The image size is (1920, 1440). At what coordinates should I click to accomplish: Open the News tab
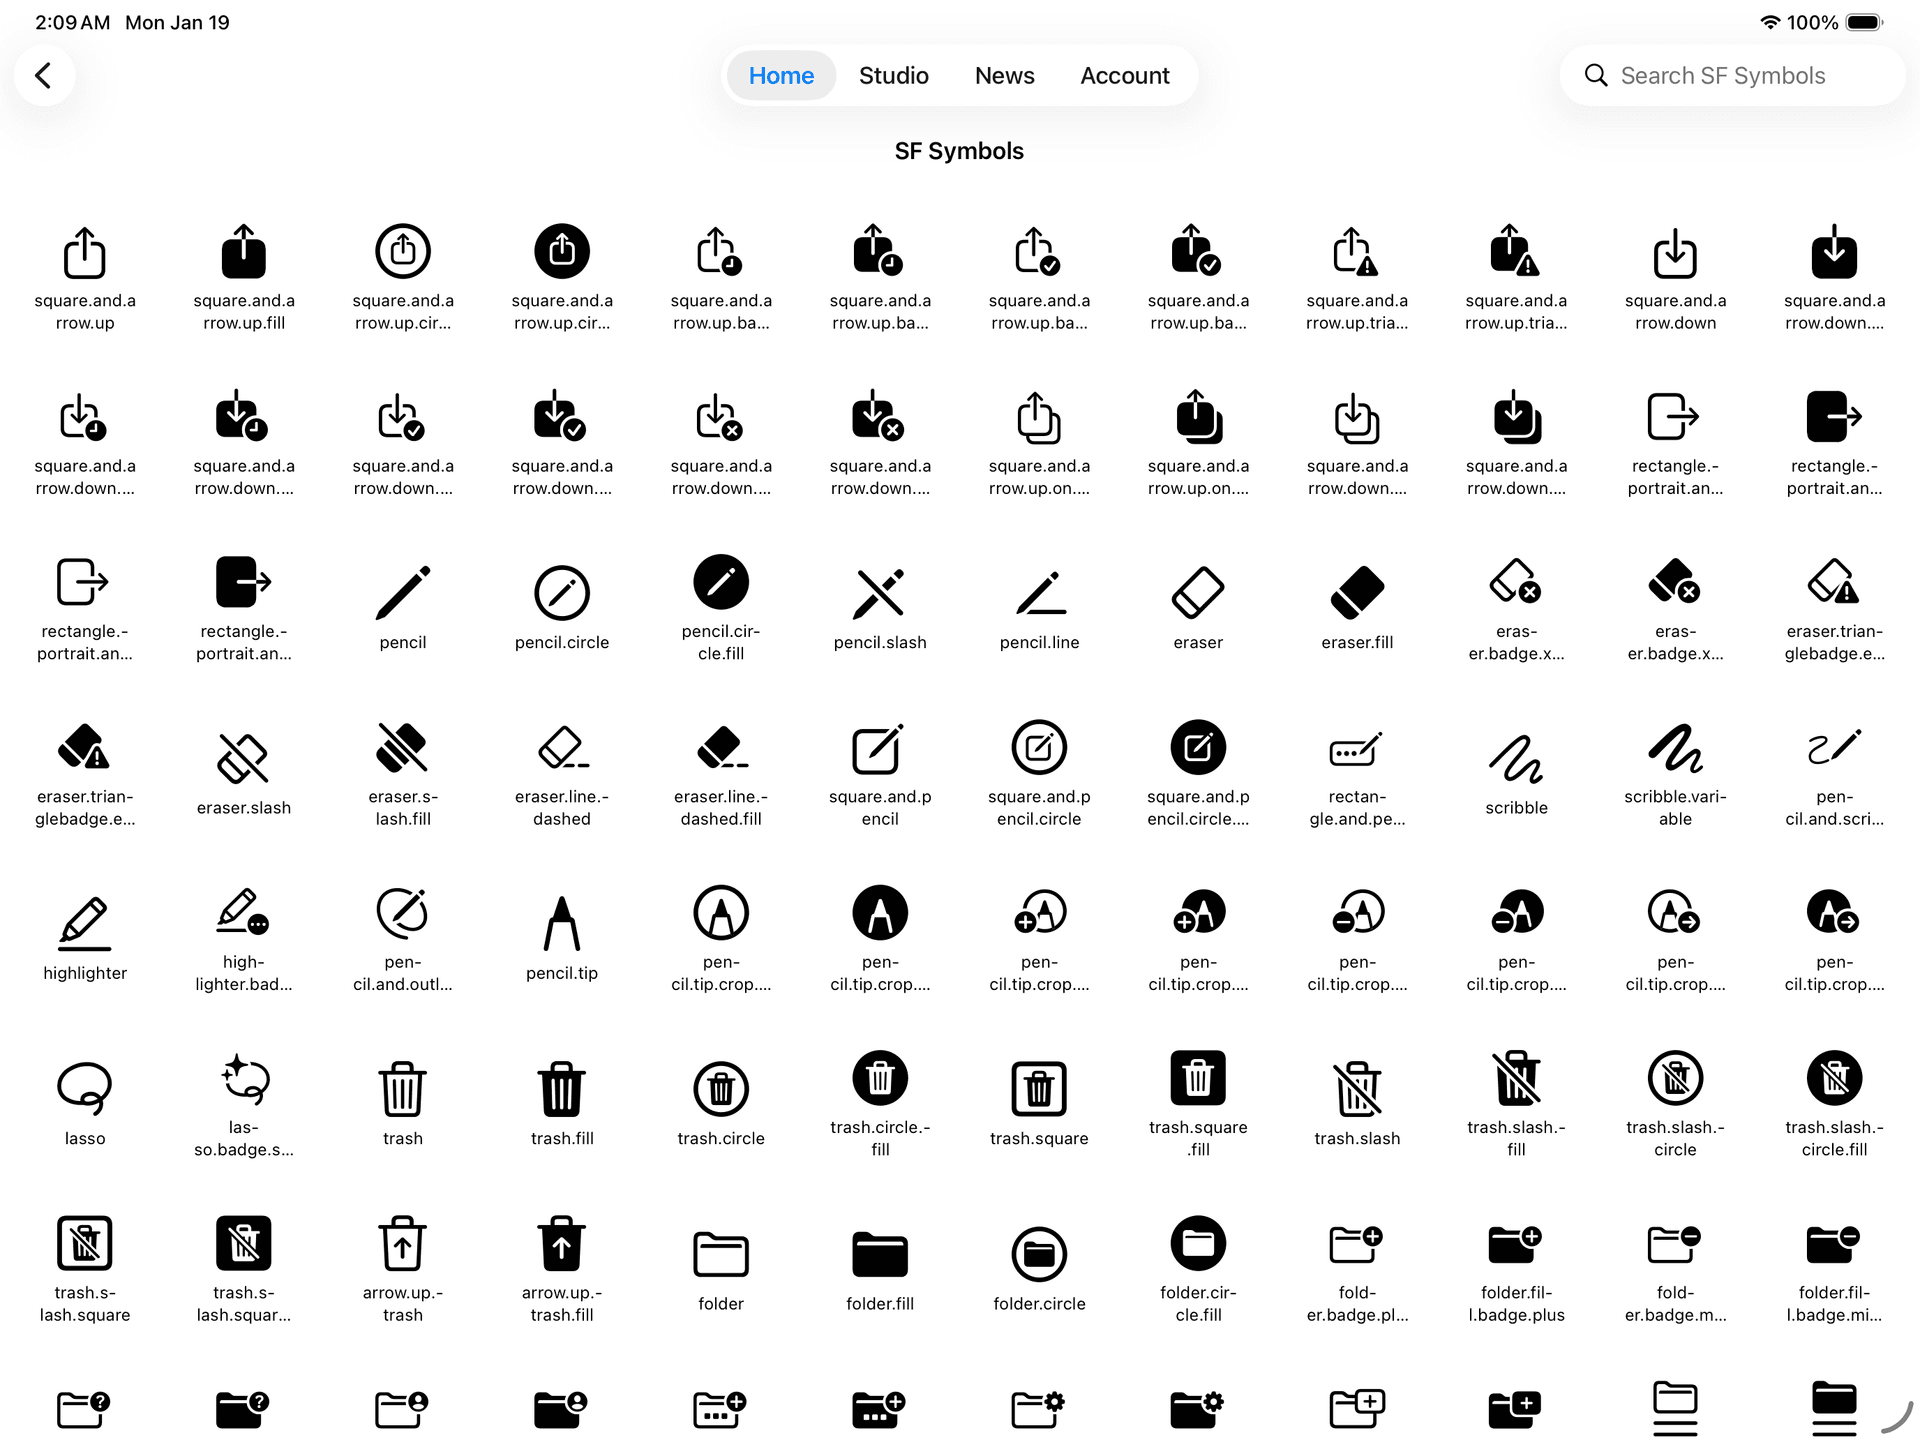[x=1004, y=75]
